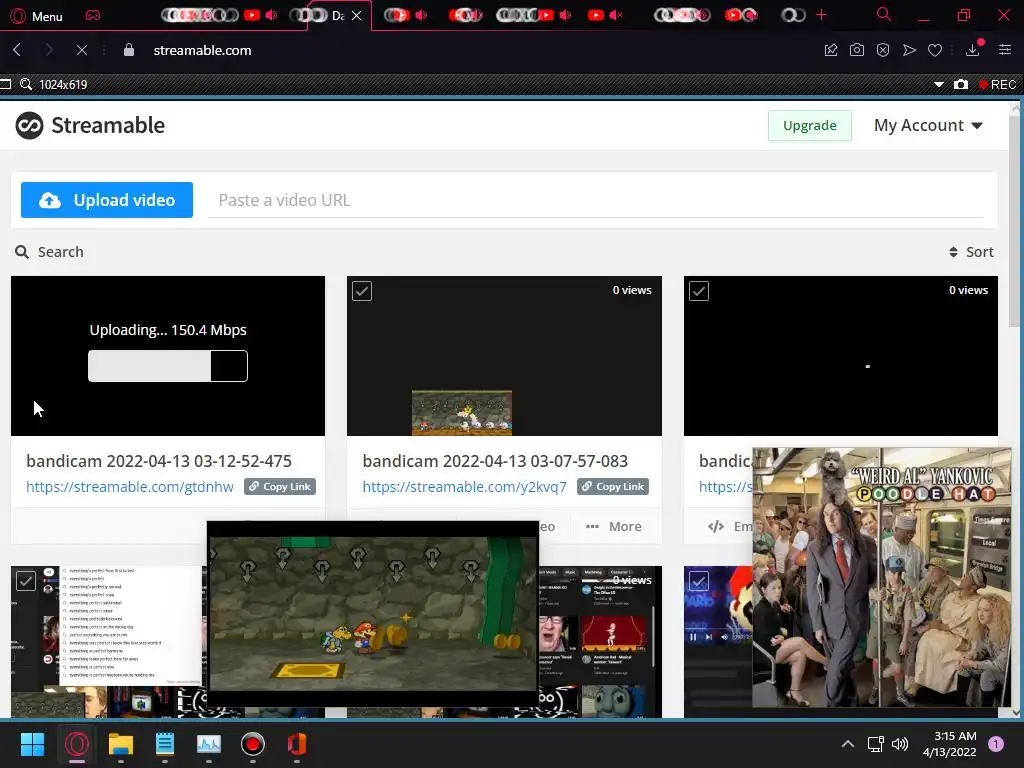Open the Bandicam dropdown arrow beside the camera
This screenshot has height=768, width=1024.
click(x=938, y=84)
